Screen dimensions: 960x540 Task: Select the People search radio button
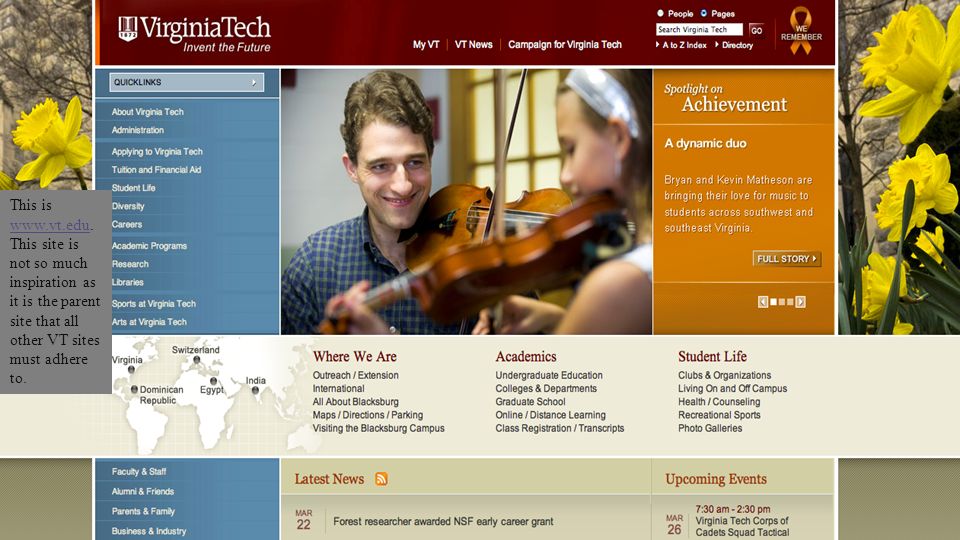click(x=660, y=13)
